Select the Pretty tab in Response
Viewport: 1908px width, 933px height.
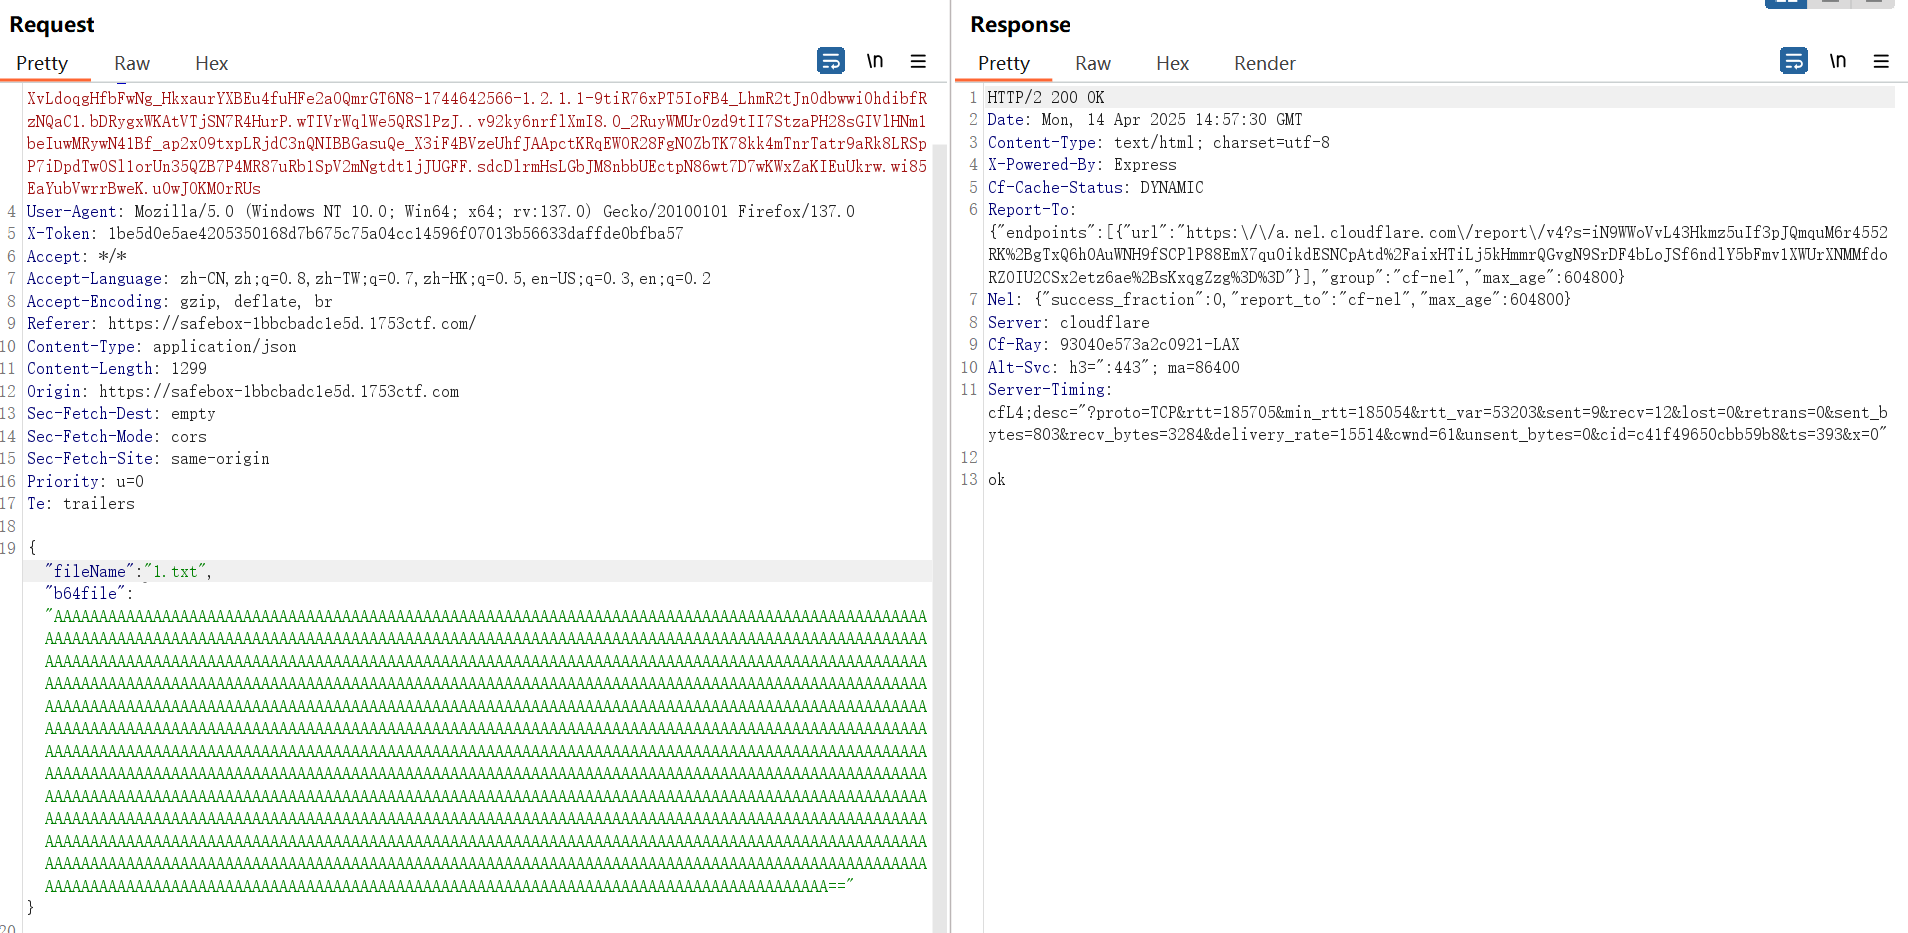pyautogui.click(x=1003, y=63)
